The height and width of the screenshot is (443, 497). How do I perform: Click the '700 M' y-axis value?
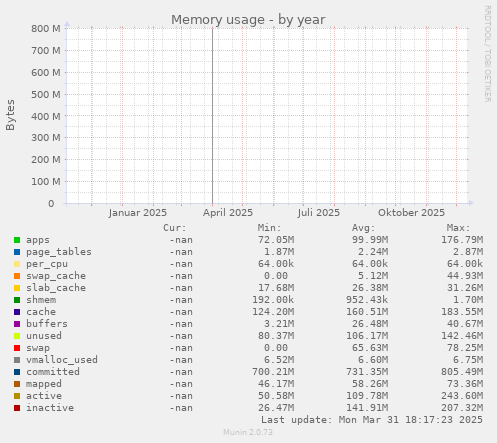click(x=46, y=51)
